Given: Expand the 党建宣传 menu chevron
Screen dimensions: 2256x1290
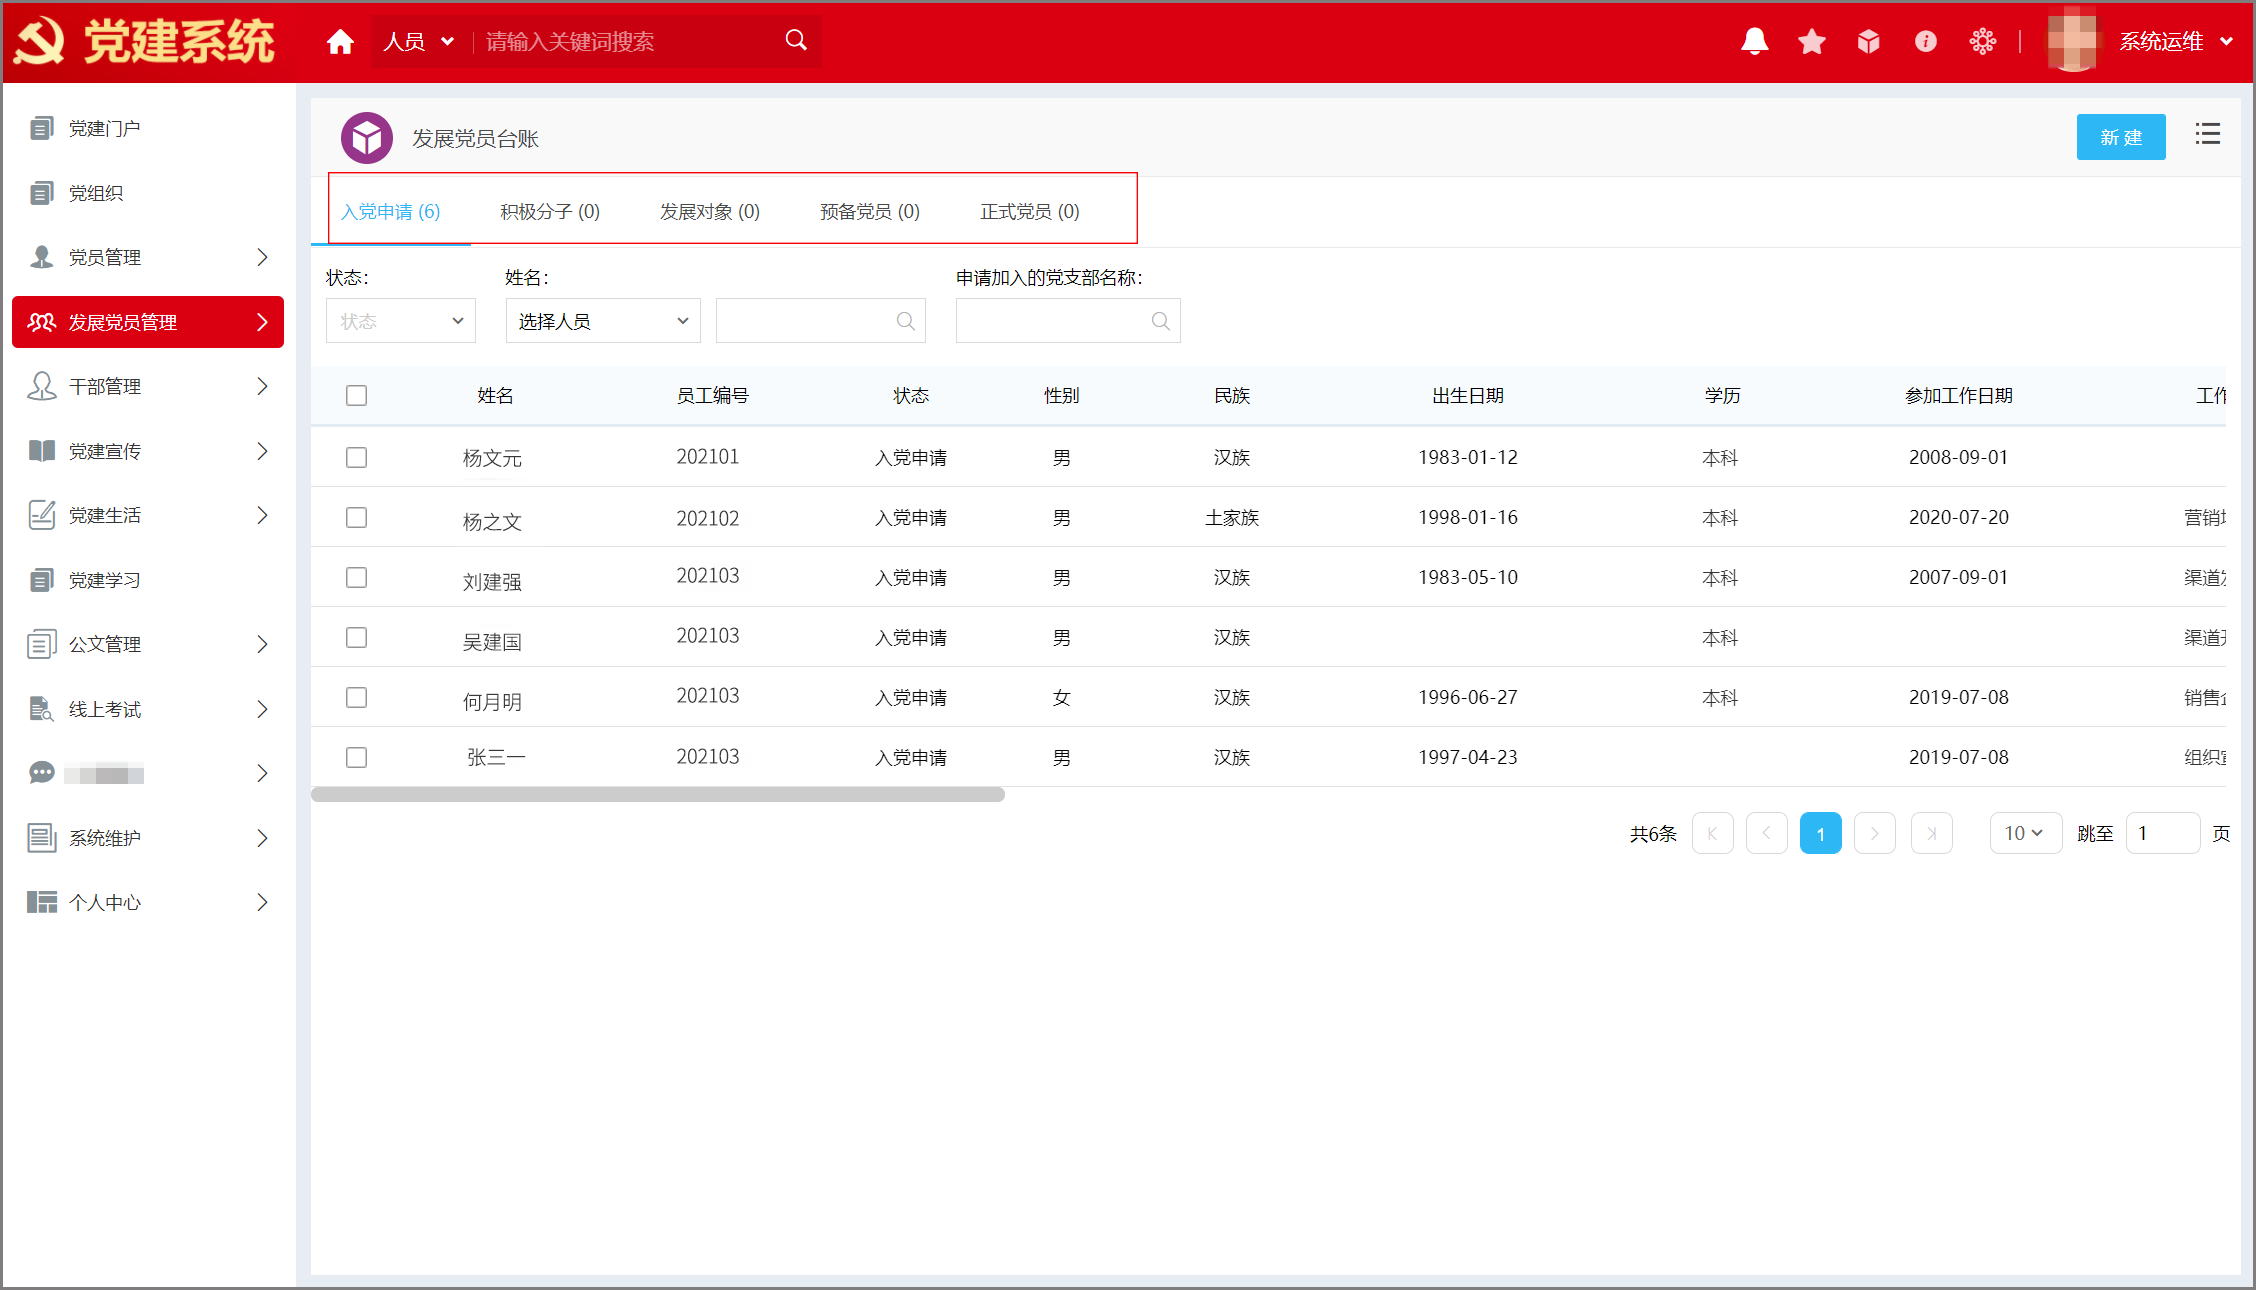Looking at the screenshot, I should 262,451.
